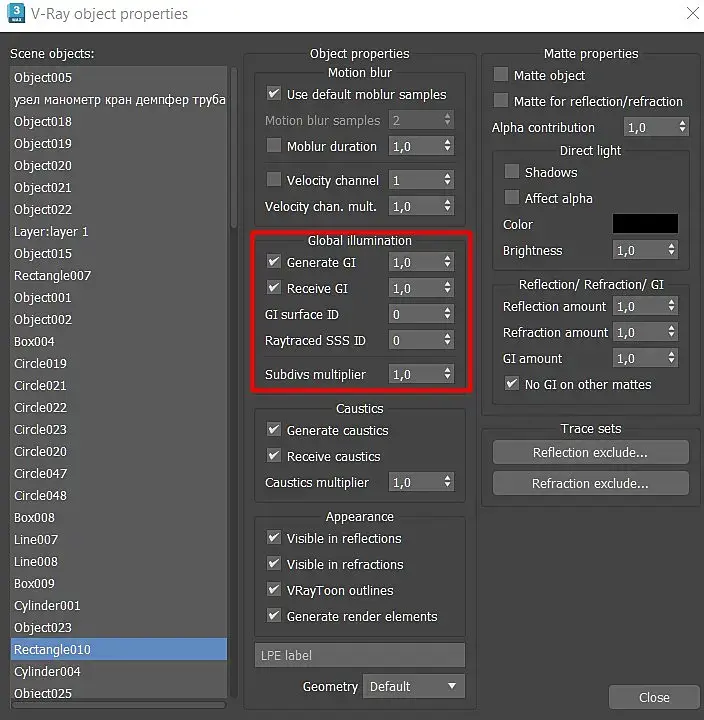Click the Raytraced SSS ID spinner arrows
The height and width of the screenshot is (720, 704).
447,340
